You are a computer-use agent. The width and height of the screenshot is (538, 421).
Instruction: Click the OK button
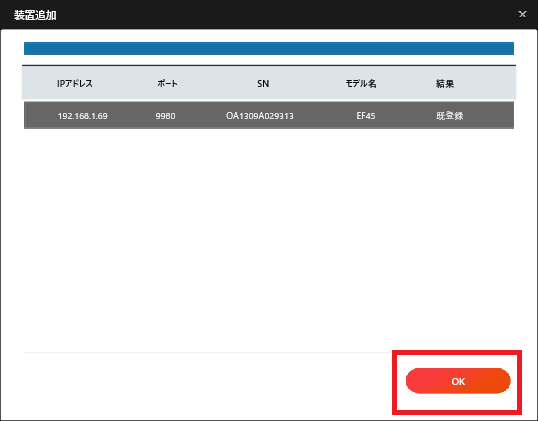click(458, 381)
